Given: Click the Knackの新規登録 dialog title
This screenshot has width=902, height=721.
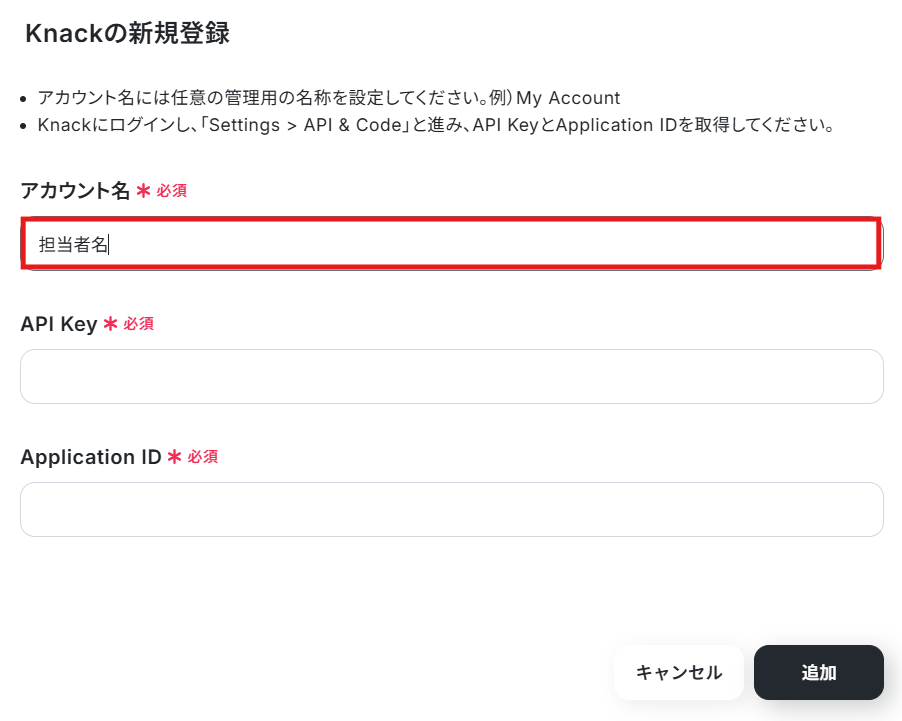Looking at the screenshot, I should [127, 33].
